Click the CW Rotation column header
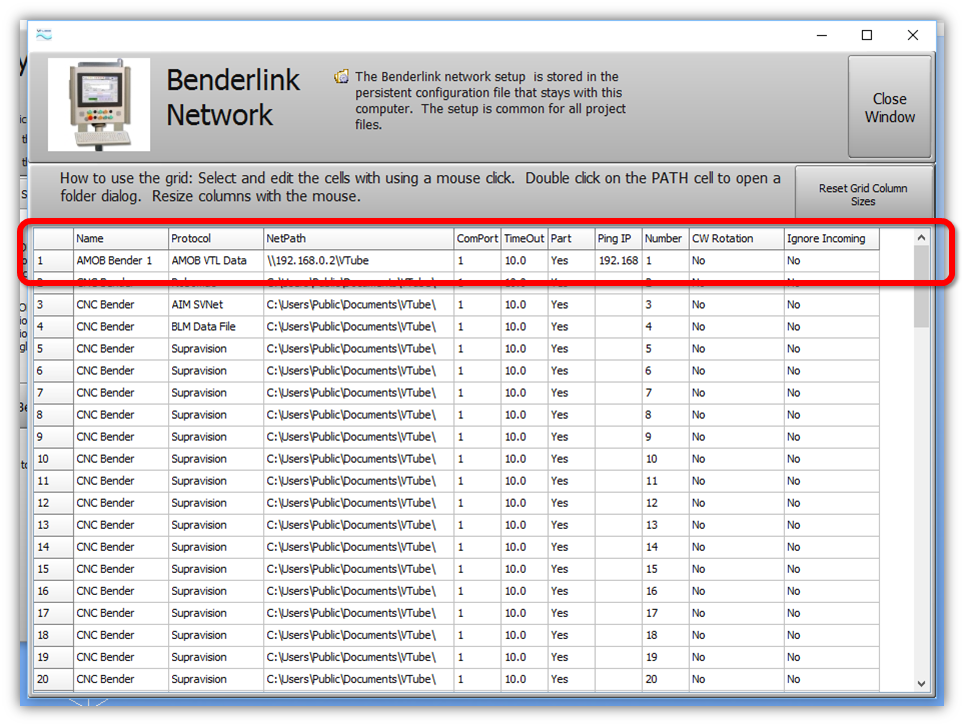964x726 pixels. (735, 239)
